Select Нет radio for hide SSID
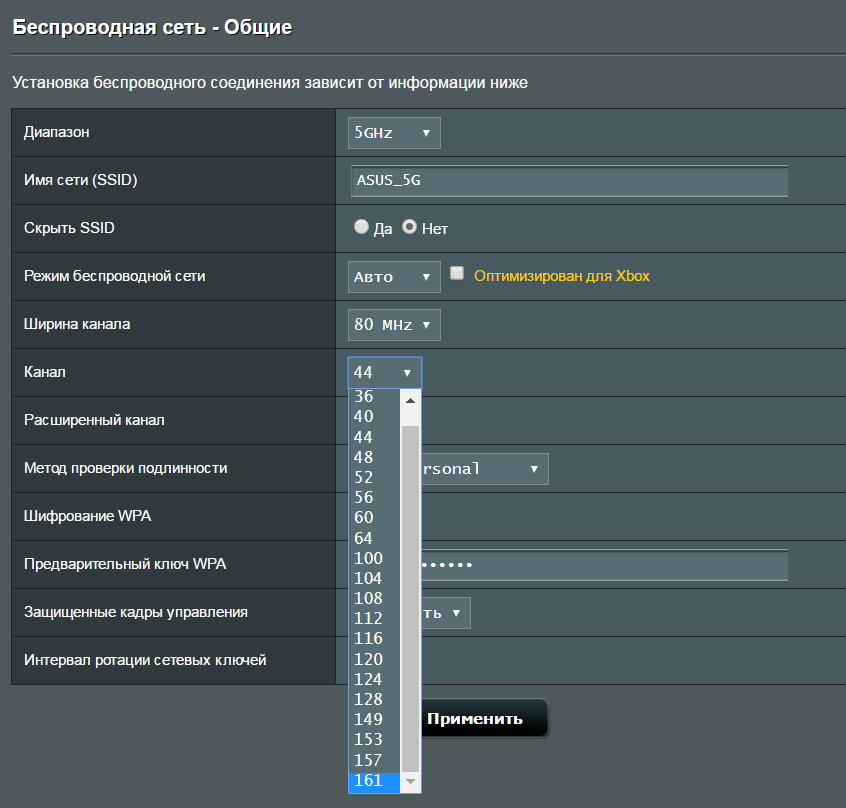This screenshot has height=808, width=846. [409, 228]
